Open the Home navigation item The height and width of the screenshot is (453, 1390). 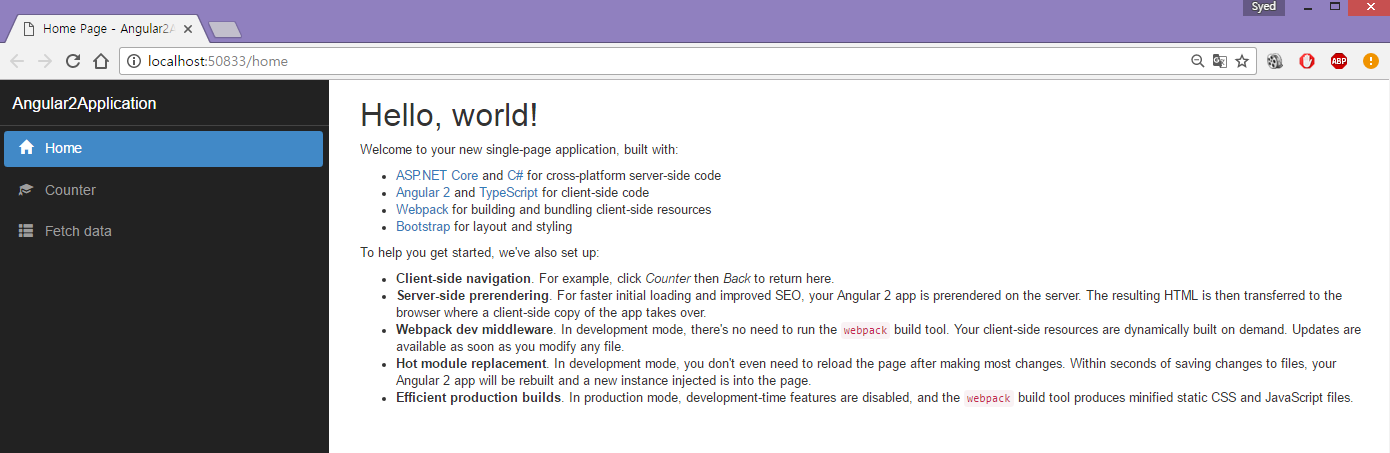coord(164,148)
